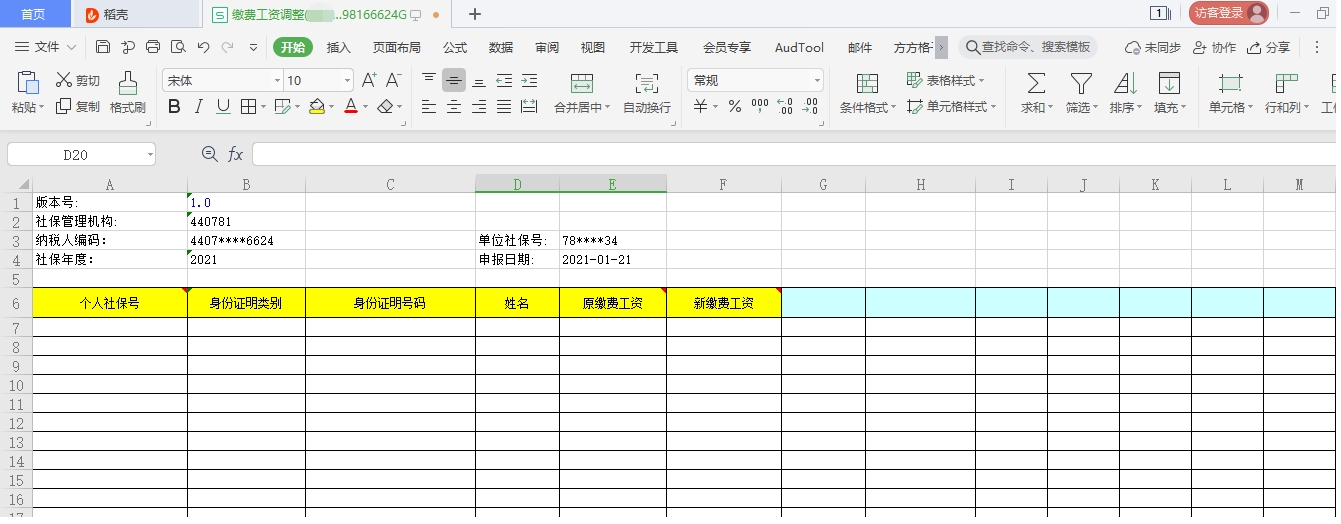Screen dimensions: 1341x524
Task: Open the Name Box dropdown showing D20
Action: click(x=150, y=154)
